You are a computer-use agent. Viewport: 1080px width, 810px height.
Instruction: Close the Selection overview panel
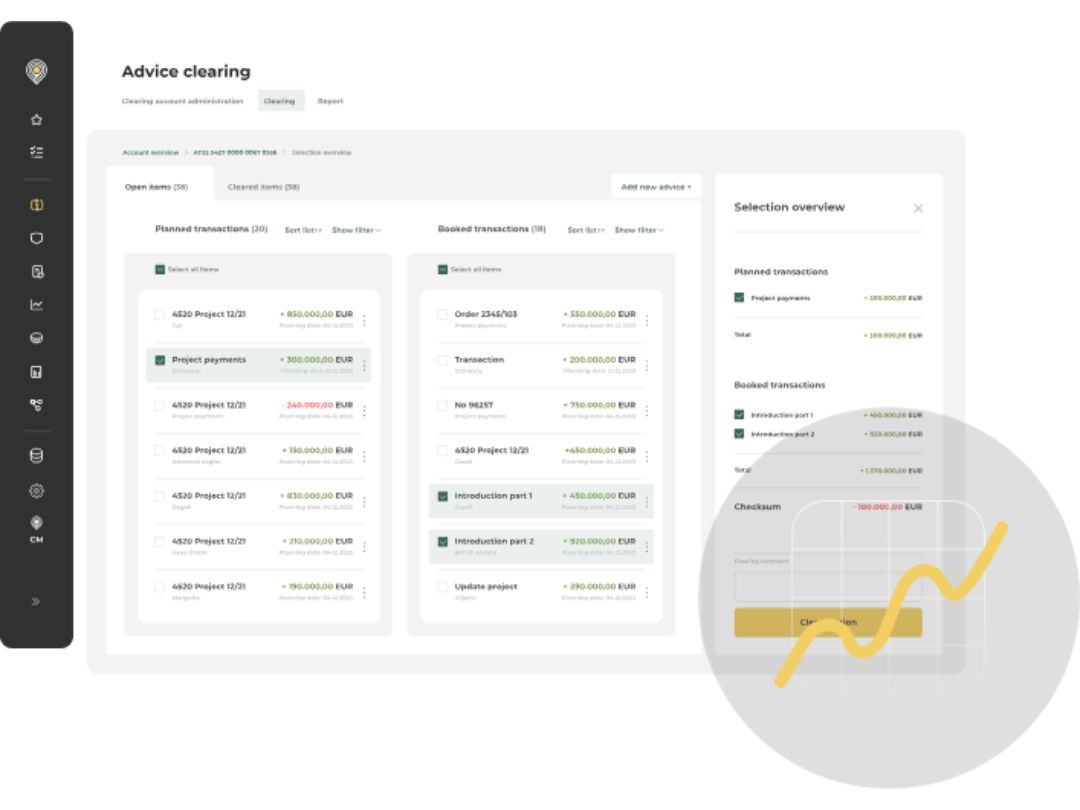point(917,208)
